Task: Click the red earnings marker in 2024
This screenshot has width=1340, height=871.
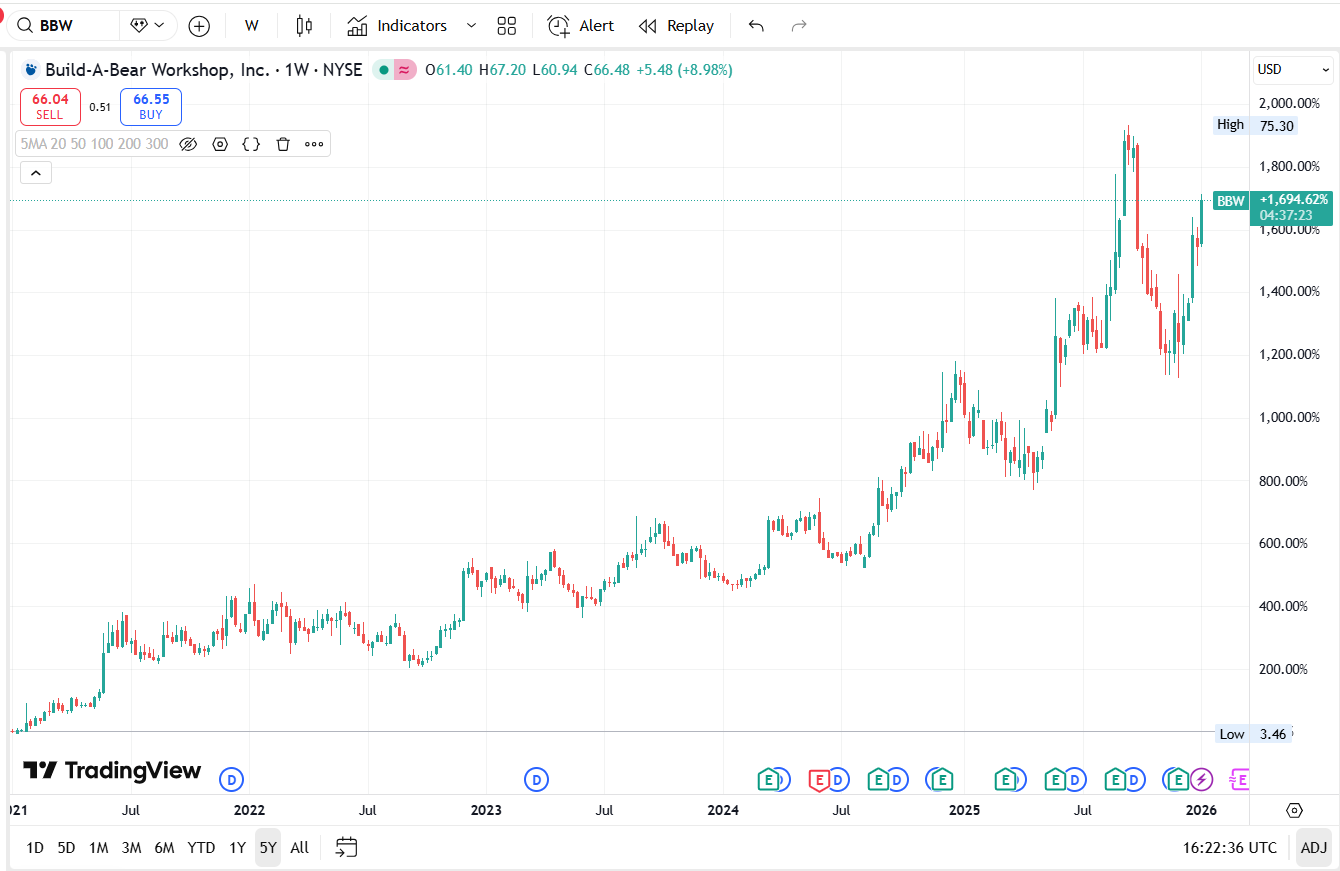Action: tap(818, 779)
